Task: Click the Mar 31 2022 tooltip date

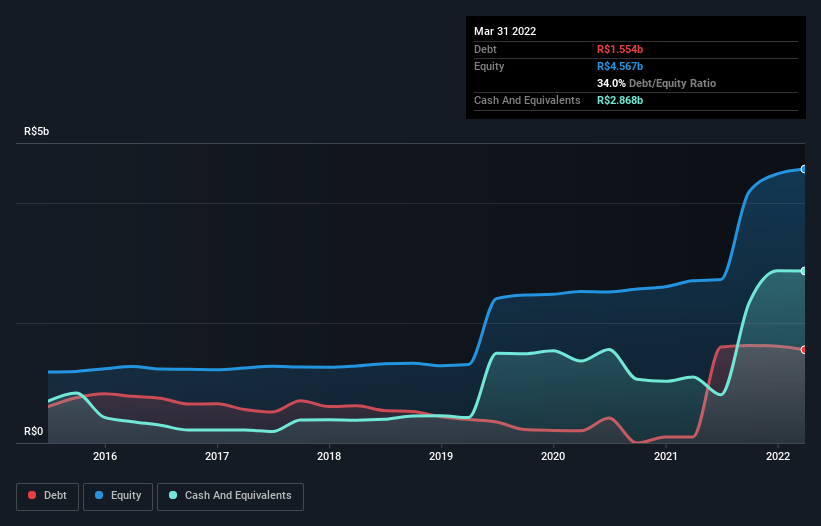Action: pyautogui.click(x=505, y=31)
